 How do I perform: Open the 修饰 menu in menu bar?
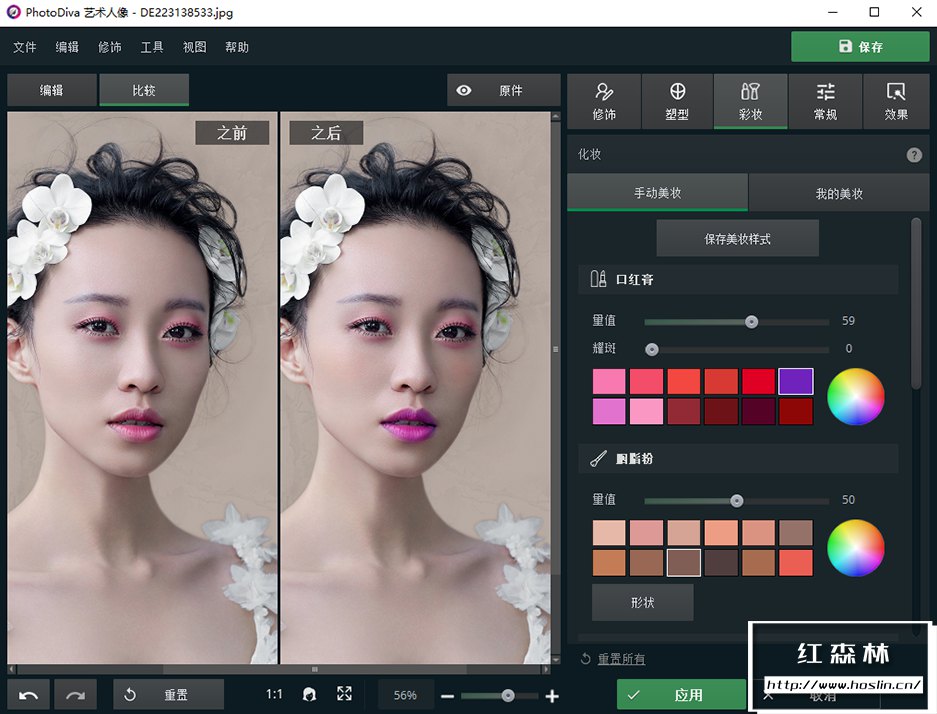tap(109, 47)
